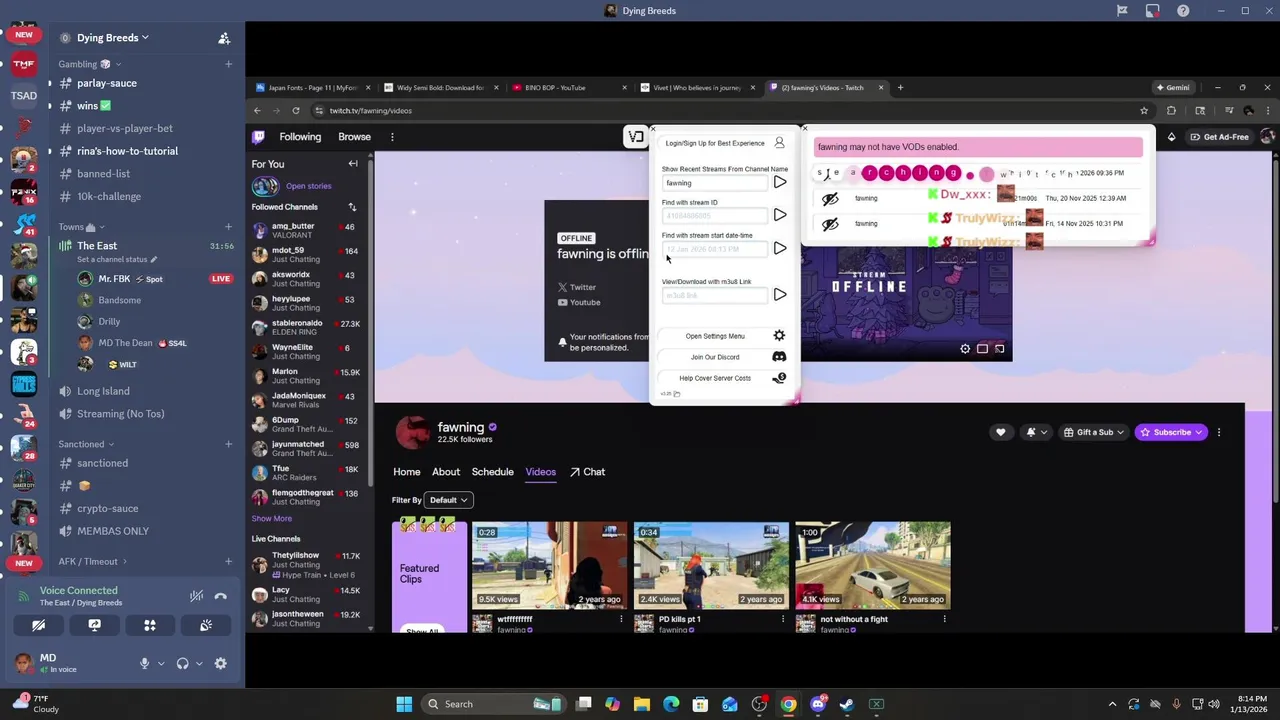Open the Following page on Twitch
Viewport: 1280px width, 720px height.
click(x=300, y=137)
